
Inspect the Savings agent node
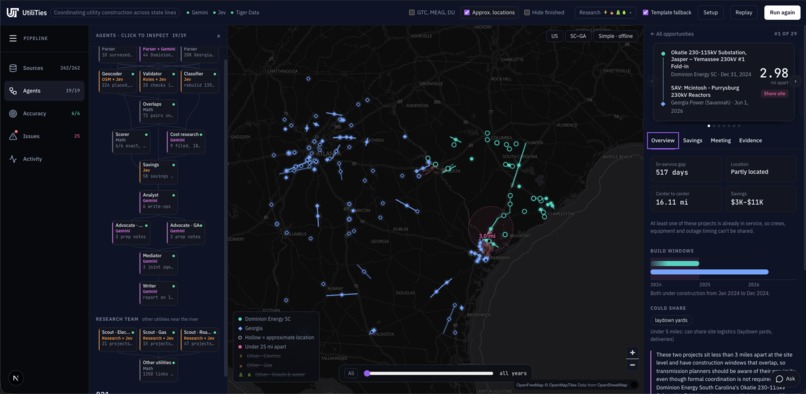tap(158, 172)
